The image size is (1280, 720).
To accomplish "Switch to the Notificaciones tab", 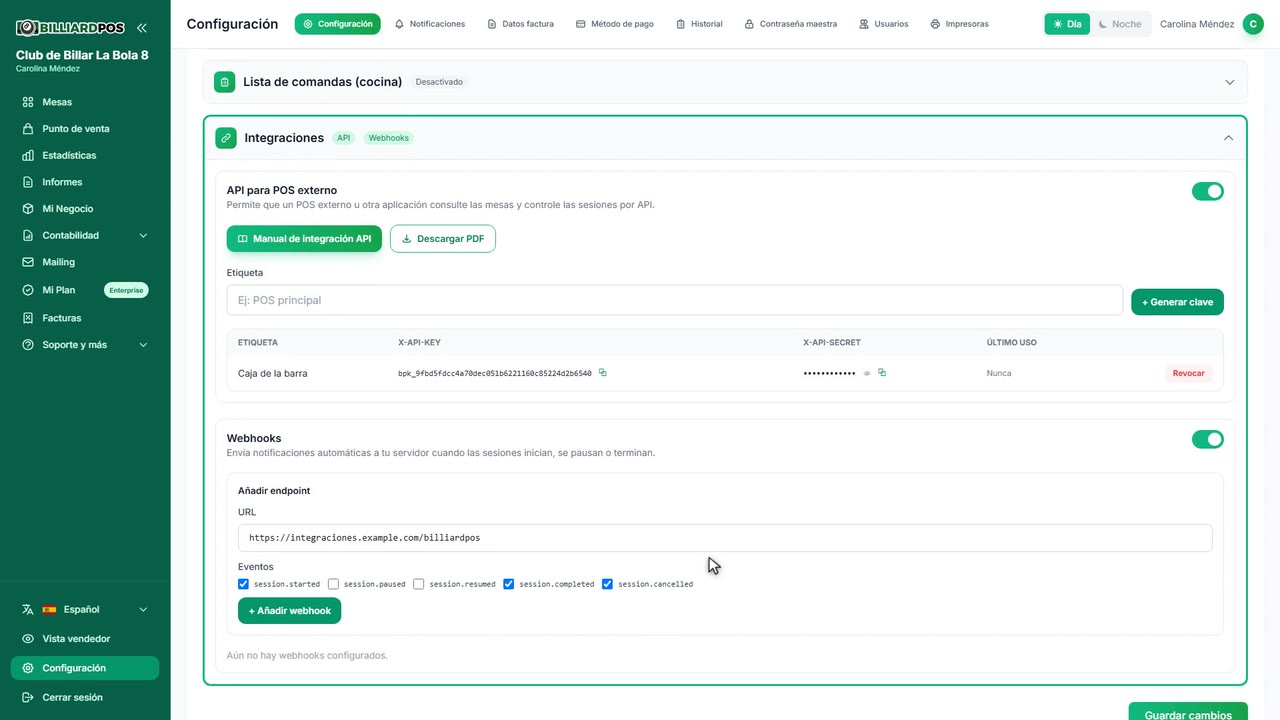I will [x=430, y=24].
